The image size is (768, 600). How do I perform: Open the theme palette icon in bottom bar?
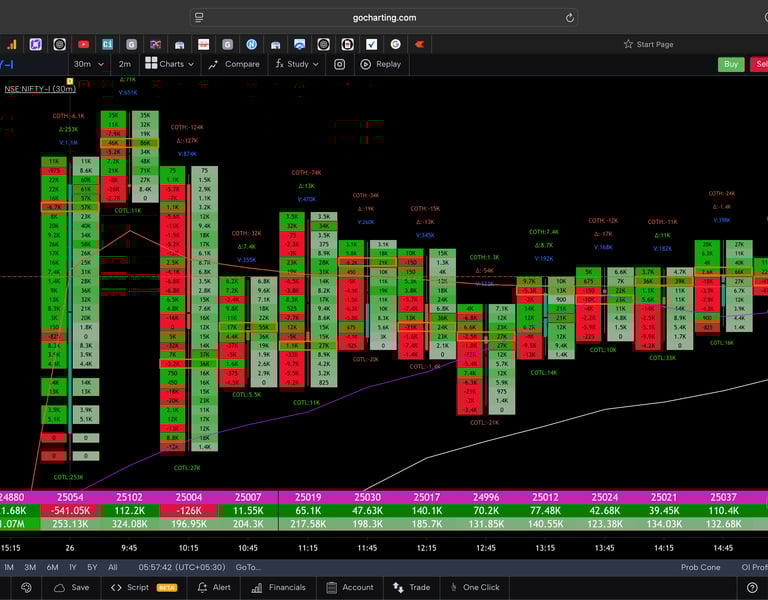26,587
